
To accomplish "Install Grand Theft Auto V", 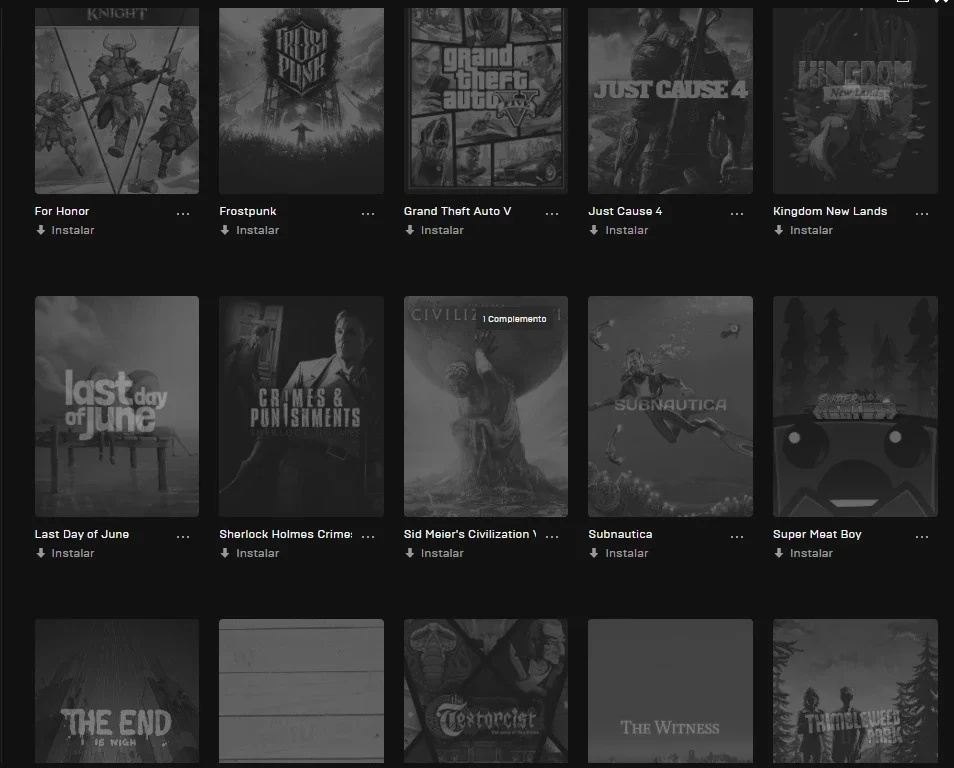I will coord(434,230).
